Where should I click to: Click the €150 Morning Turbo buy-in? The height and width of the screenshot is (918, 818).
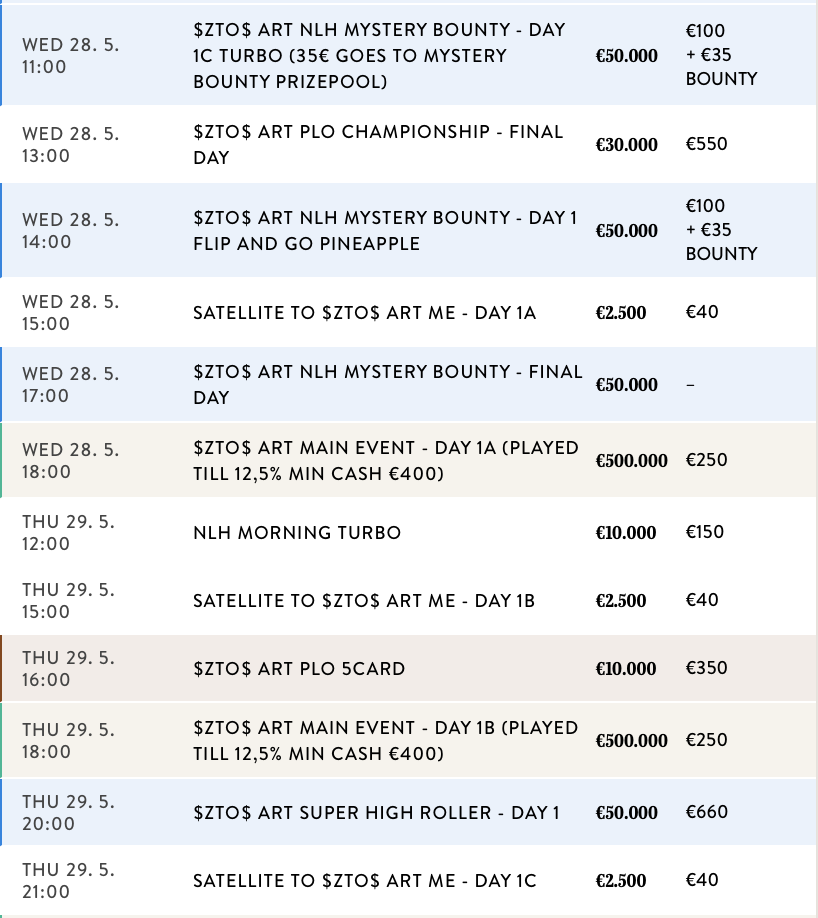tap(704, 532)
